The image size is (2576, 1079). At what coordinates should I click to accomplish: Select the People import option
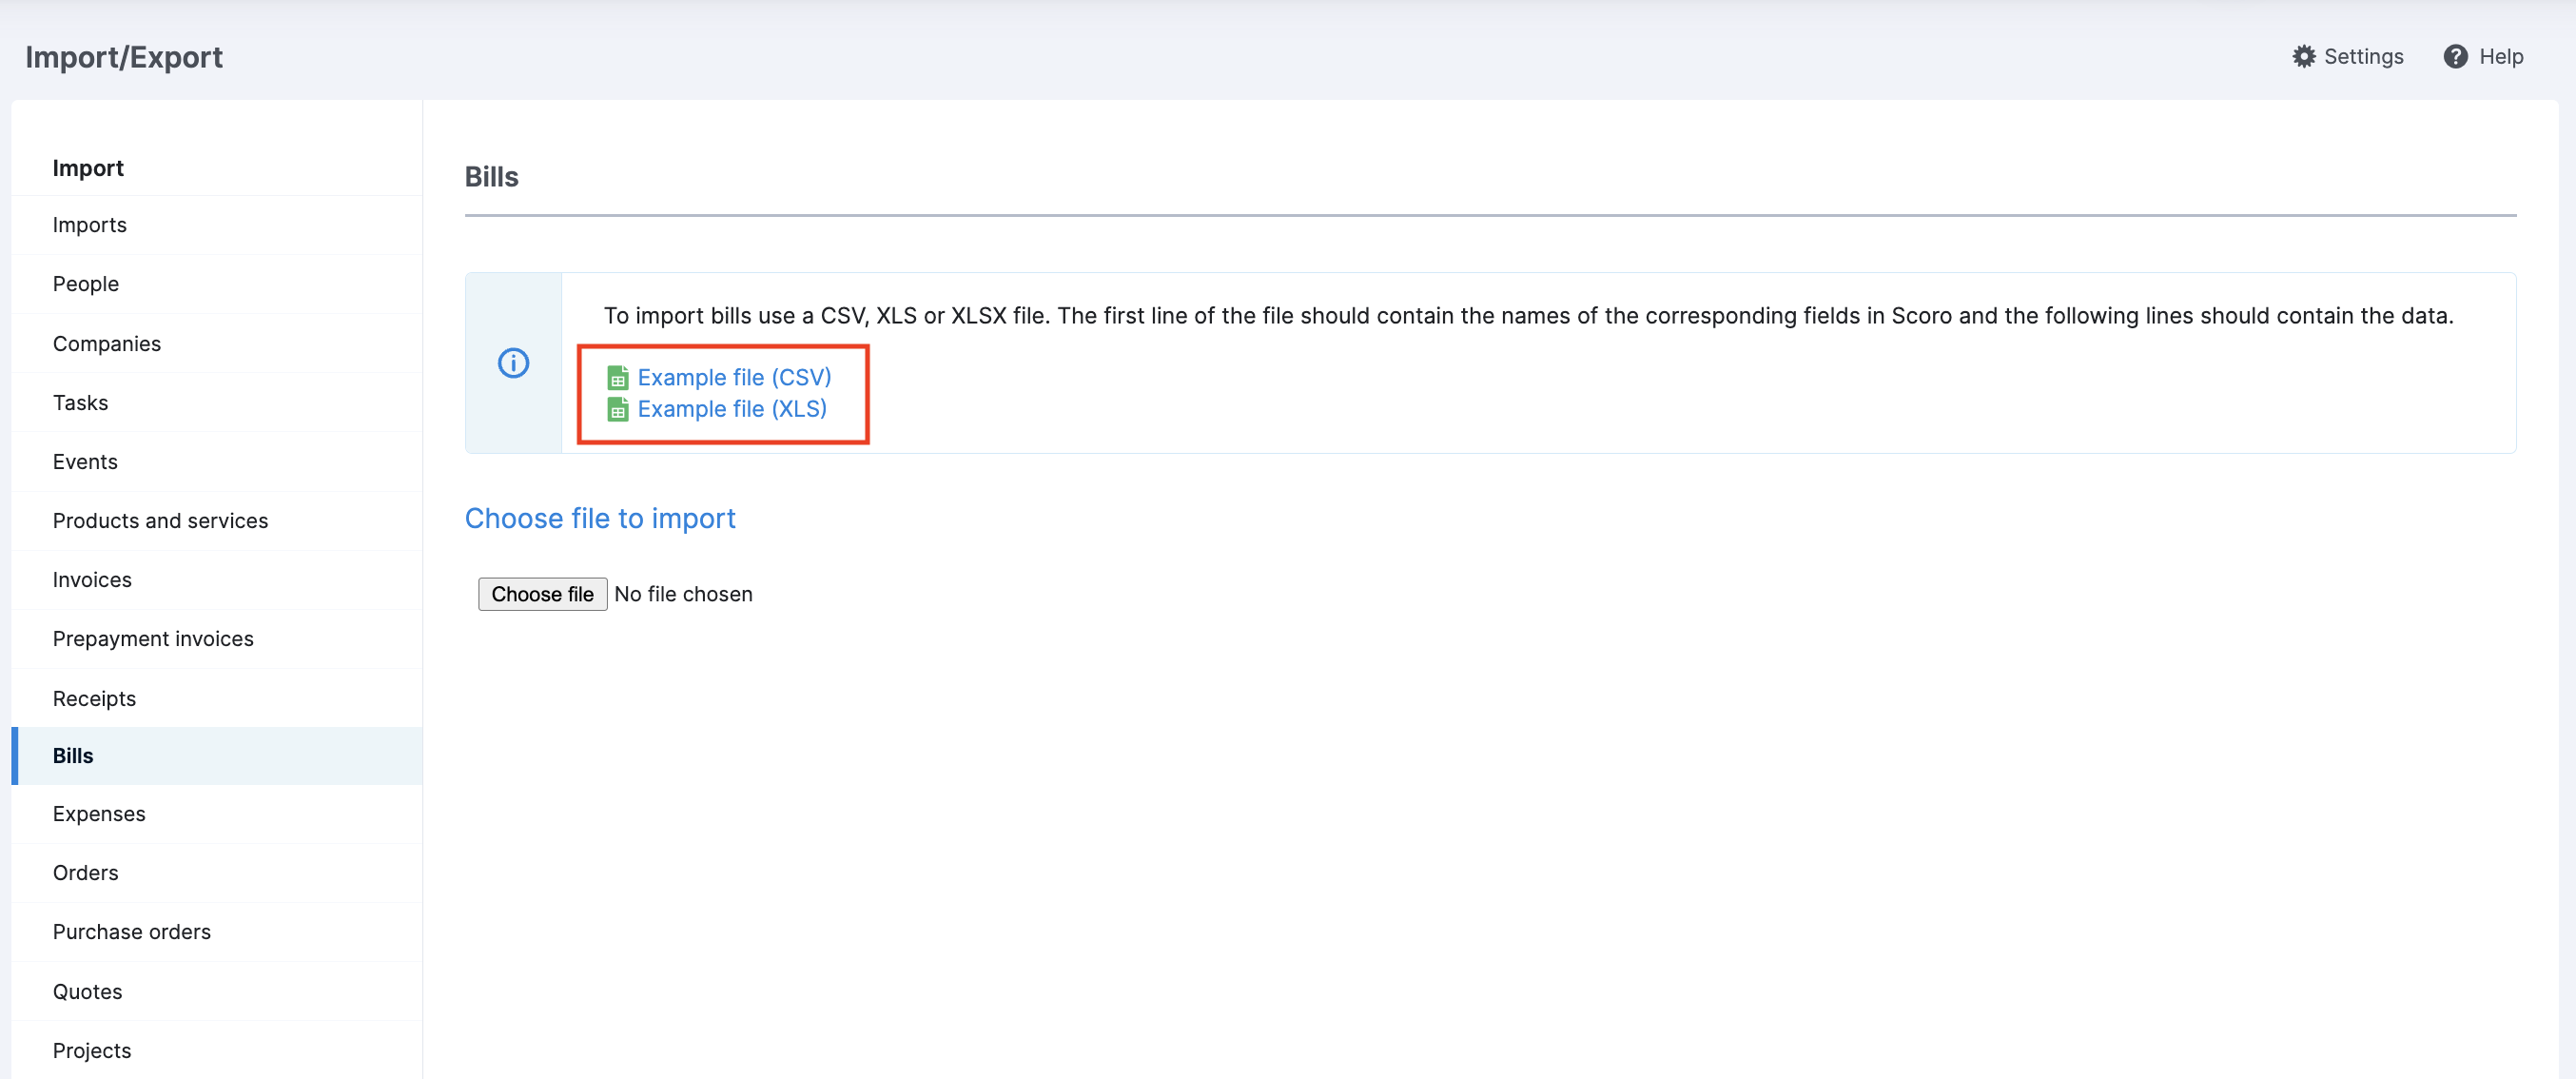[x=85, y=283]
